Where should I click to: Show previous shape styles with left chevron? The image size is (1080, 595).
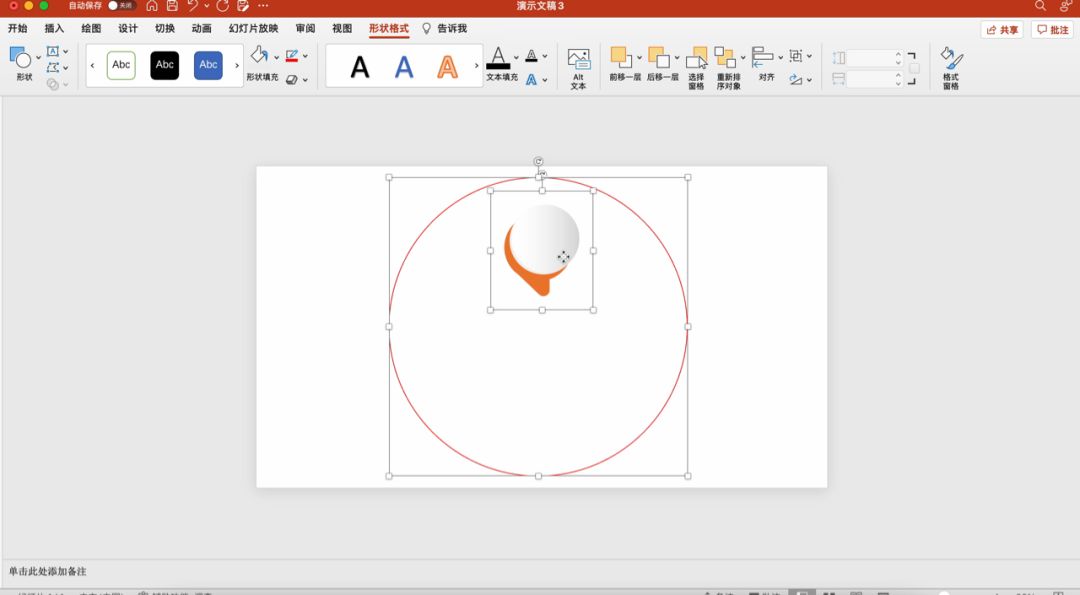click(x=93, y=65)
